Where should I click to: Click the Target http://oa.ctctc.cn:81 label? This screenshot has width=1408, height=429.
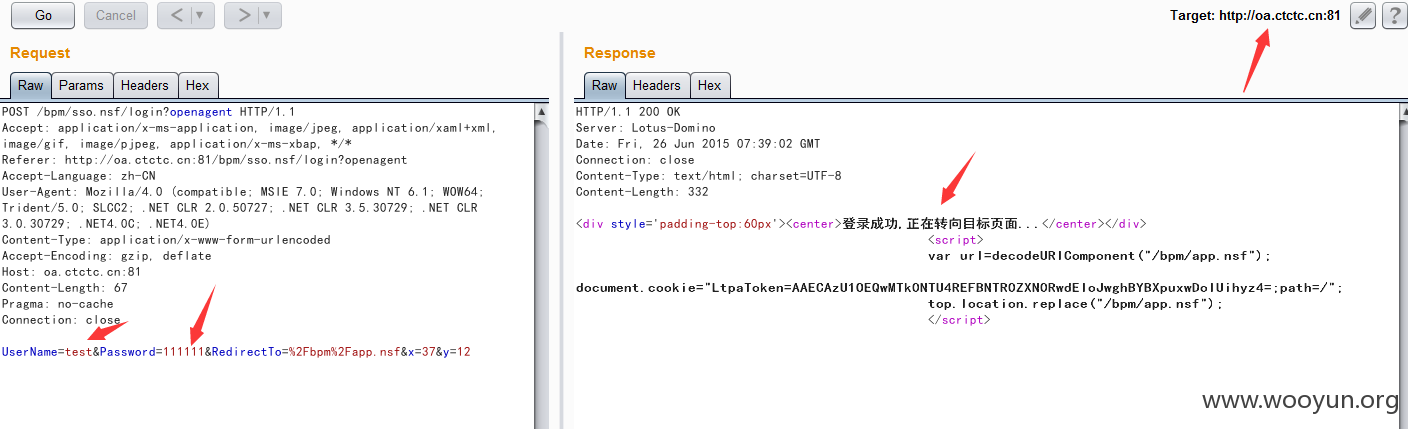coord(1255,16)
